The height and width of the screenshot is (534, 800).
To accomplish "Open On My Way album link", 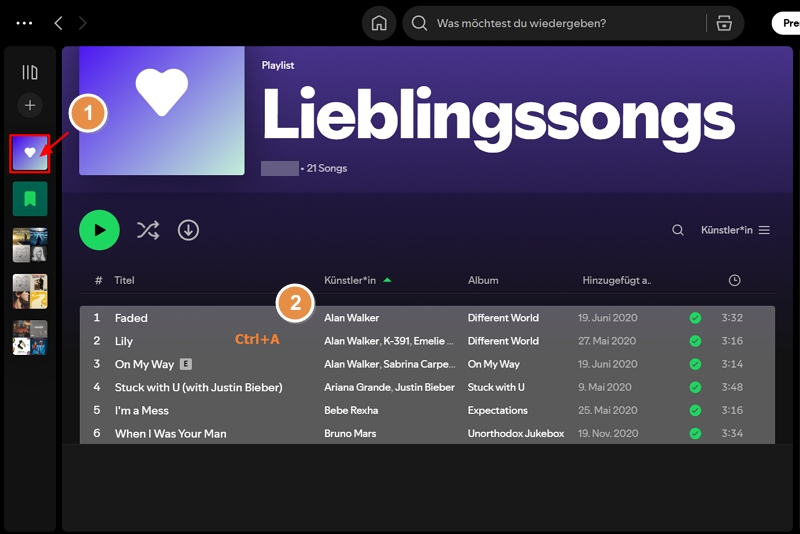I will pos(493,364).
